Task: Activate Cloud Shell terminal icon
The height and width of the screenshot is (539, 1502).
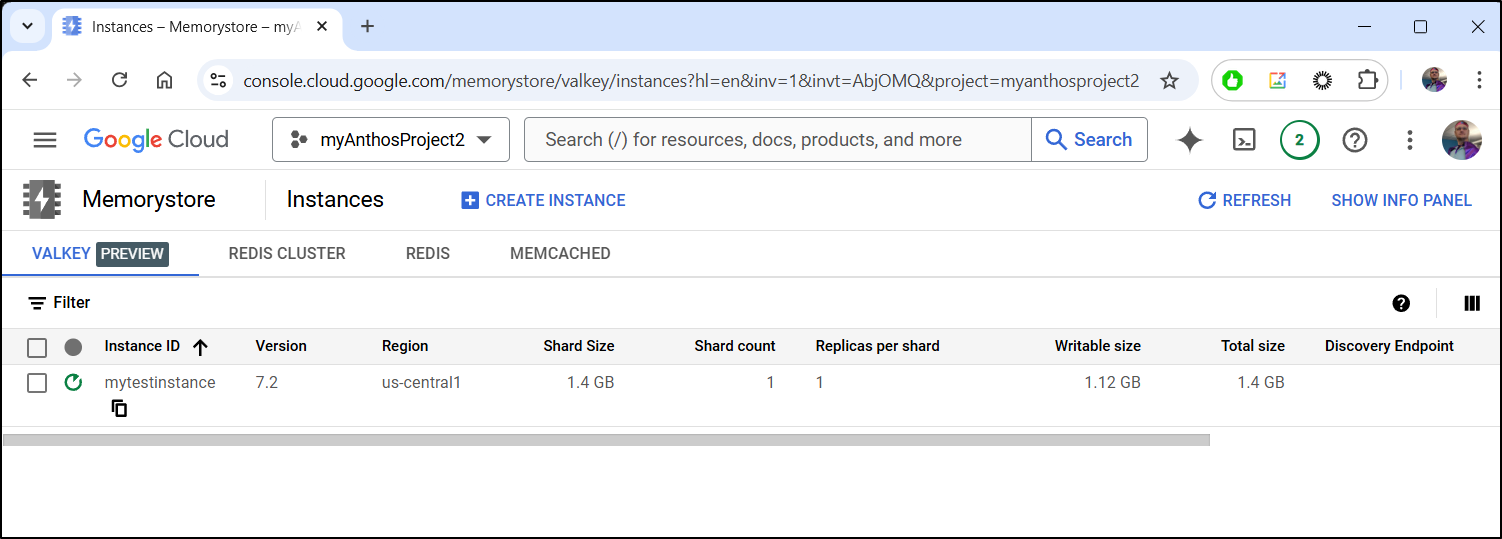Action: [1243, 140]
